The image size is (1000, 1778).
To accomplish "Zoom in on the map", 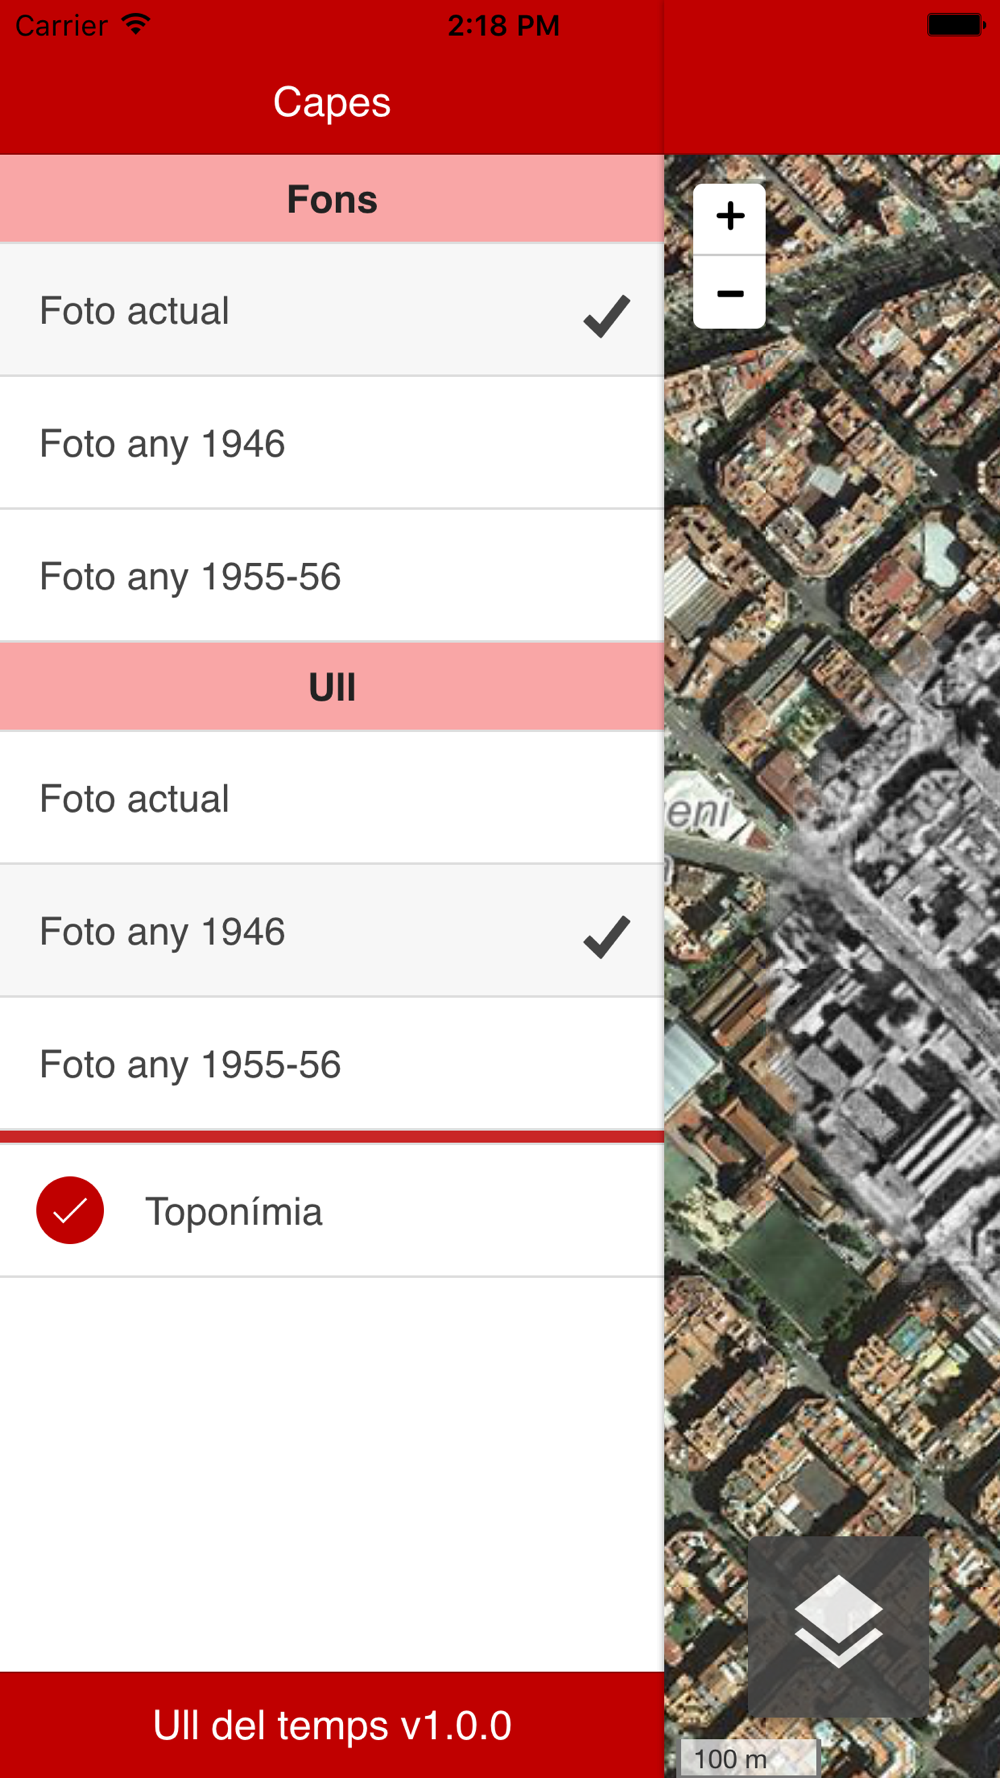I will tap(730, 218).
